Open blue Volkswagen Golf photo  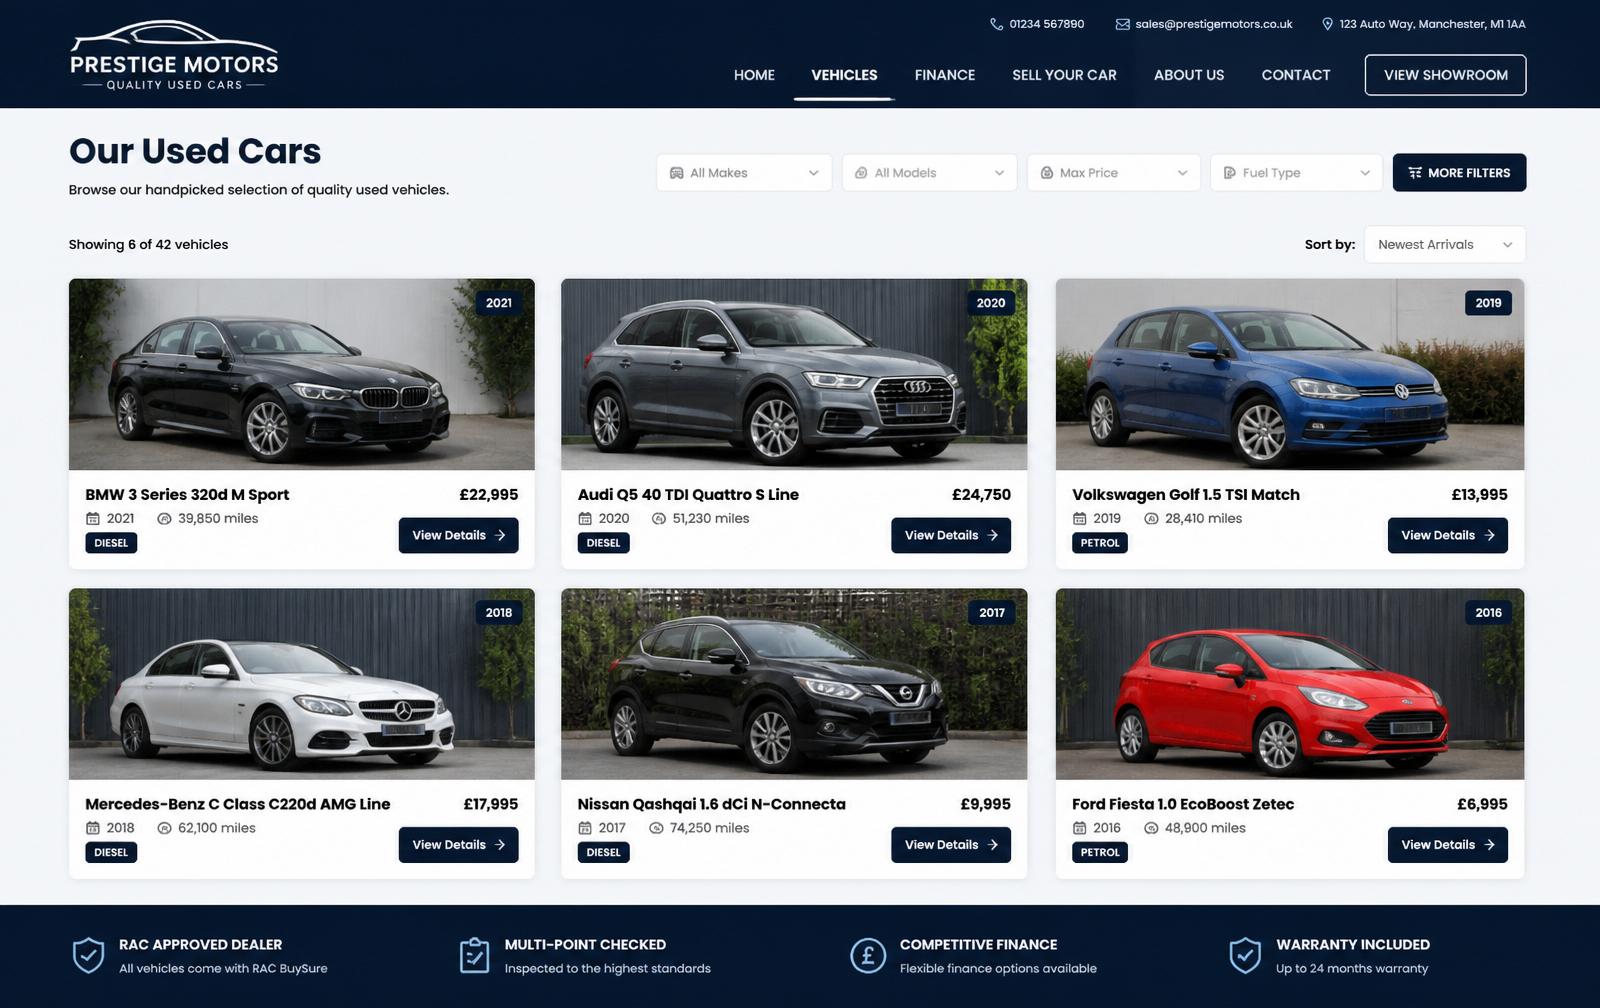click(x=1290, y=375)
